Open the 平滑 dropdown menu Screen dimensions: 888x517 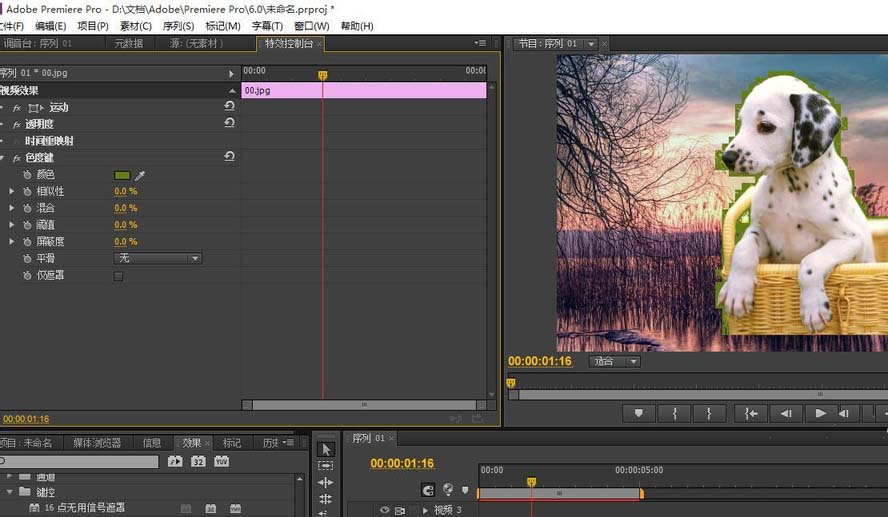(158, 258)
